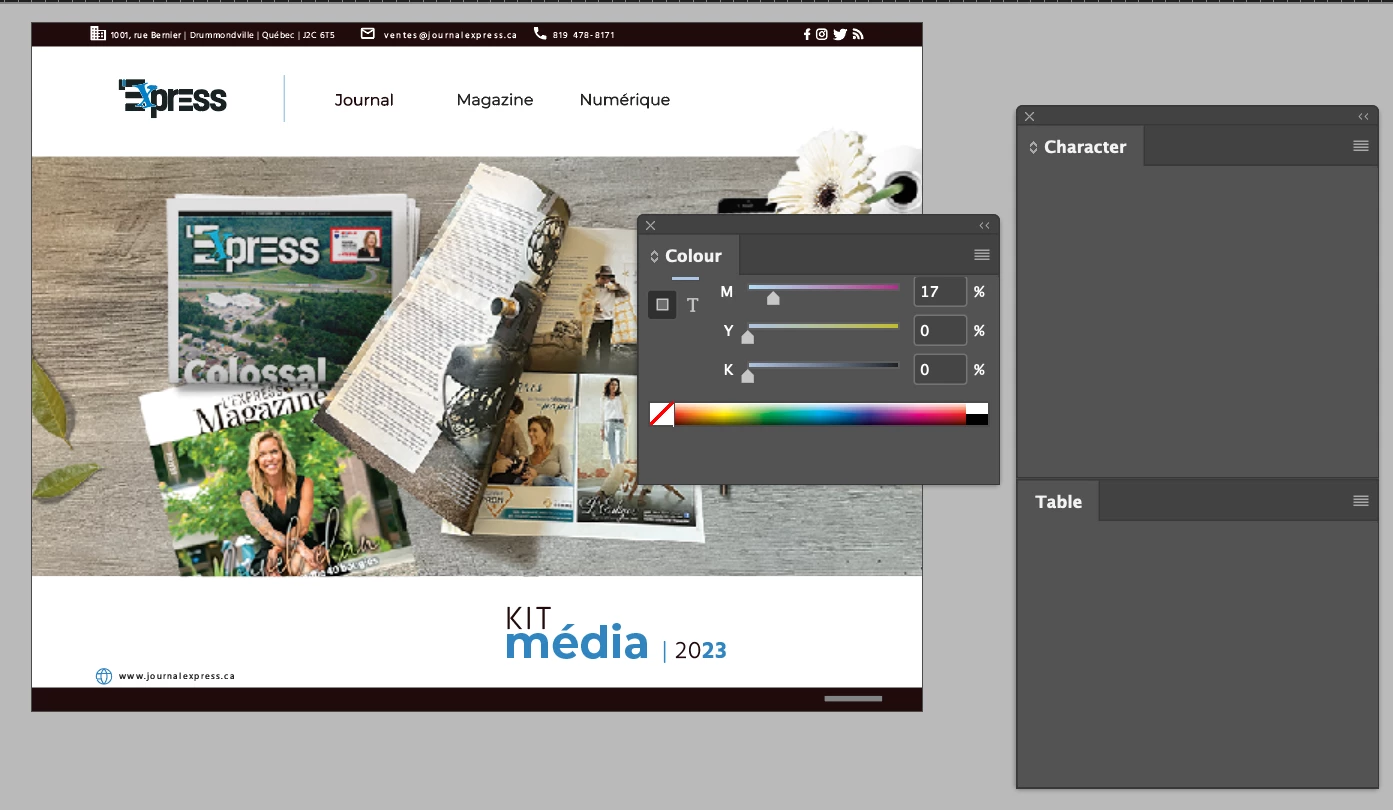
Task: Close the Character panel group
Action: click(x=1029, y=117)
